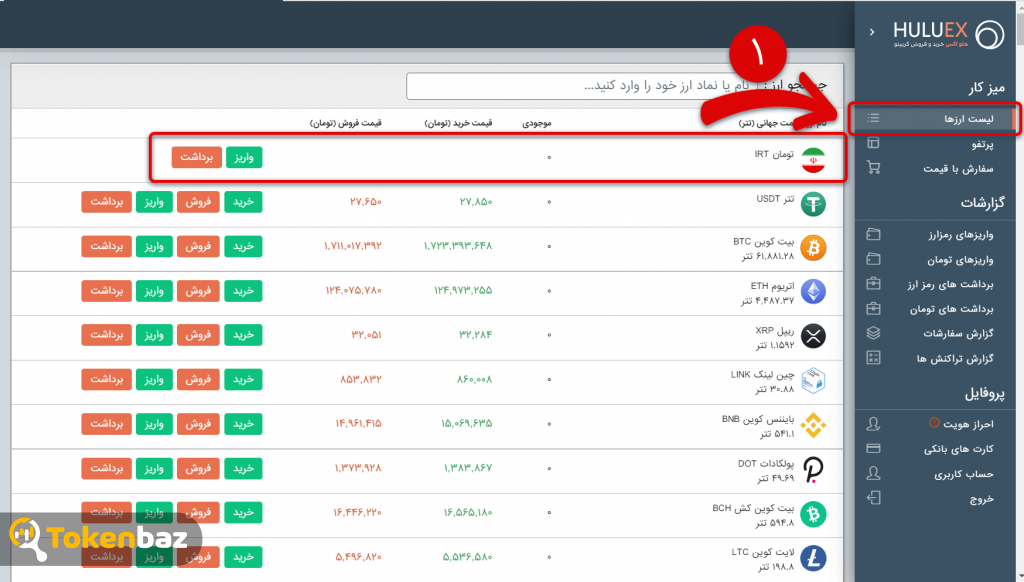Click the Binance BNB coin icon
The height and width of the screenshot is (582, 1024).
tap(813, 425)
